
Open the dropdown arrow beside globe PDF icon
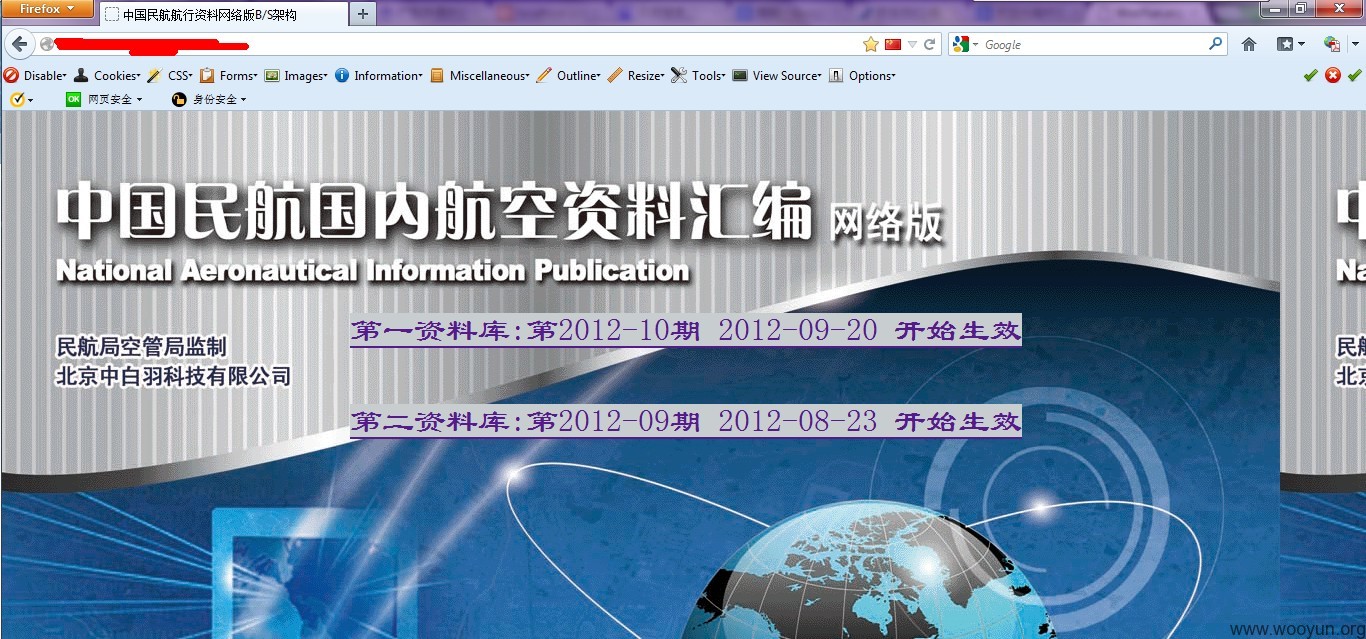1355,45
